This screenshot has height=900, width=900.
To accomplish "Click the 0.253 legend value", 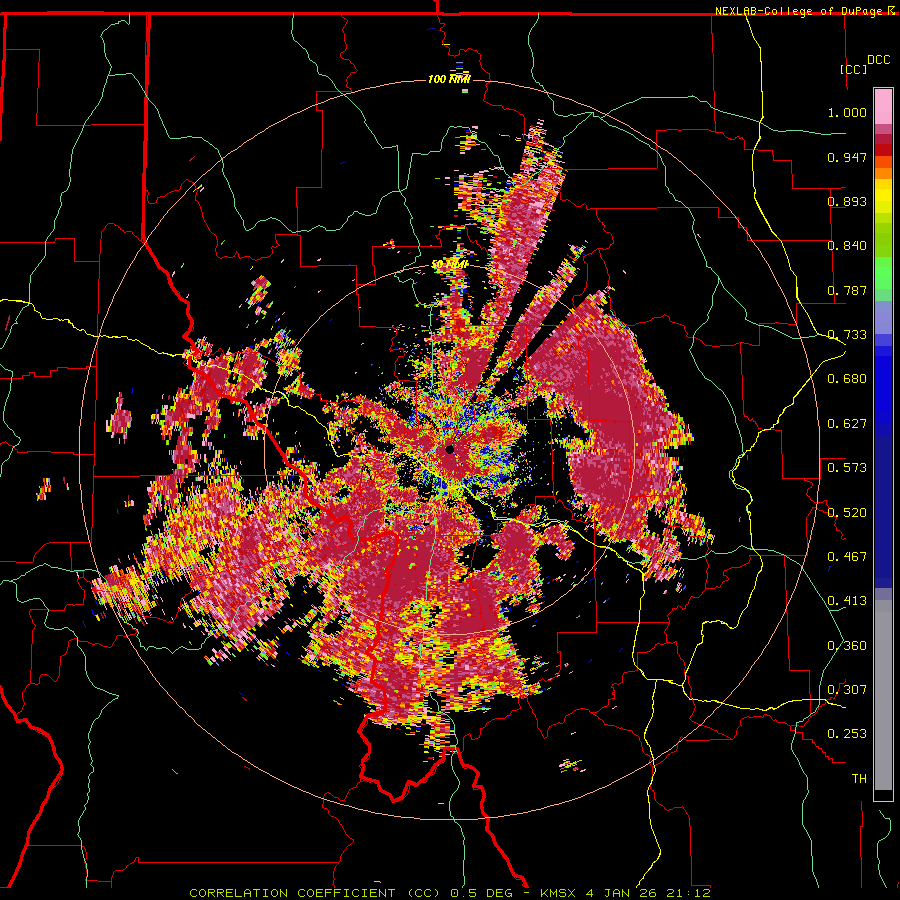I will [x=847, y=734].
